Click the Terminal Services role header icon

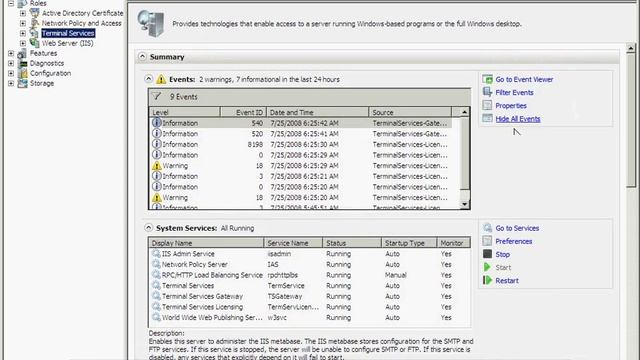tap(151, 23)
